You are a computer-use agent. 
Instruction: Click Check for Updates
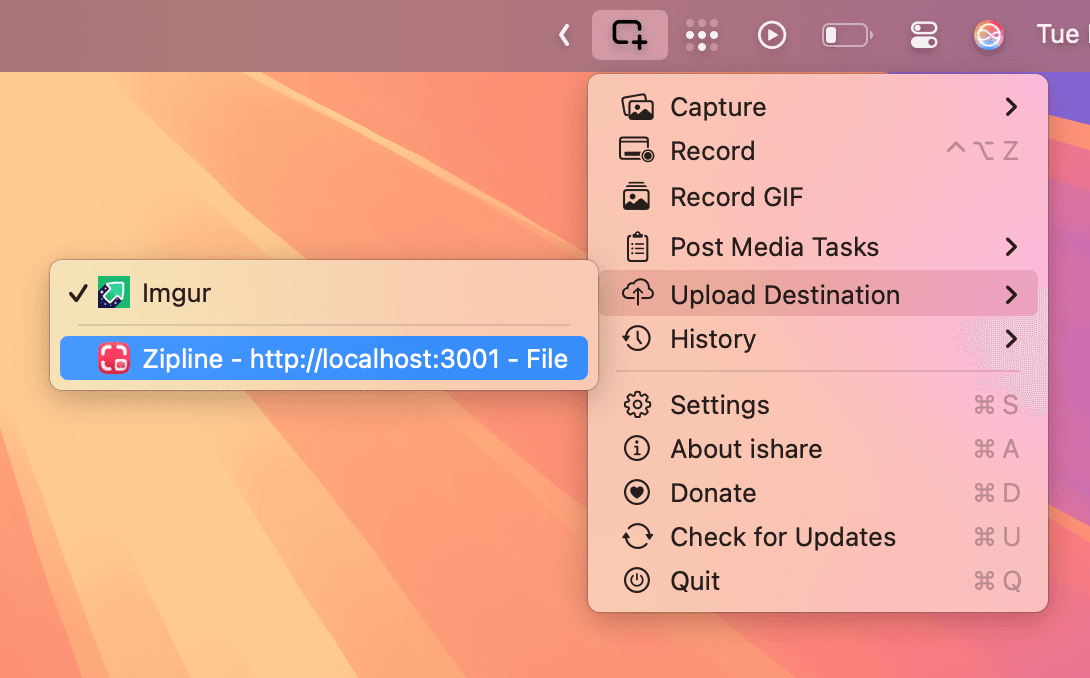[x=782, y=537]
